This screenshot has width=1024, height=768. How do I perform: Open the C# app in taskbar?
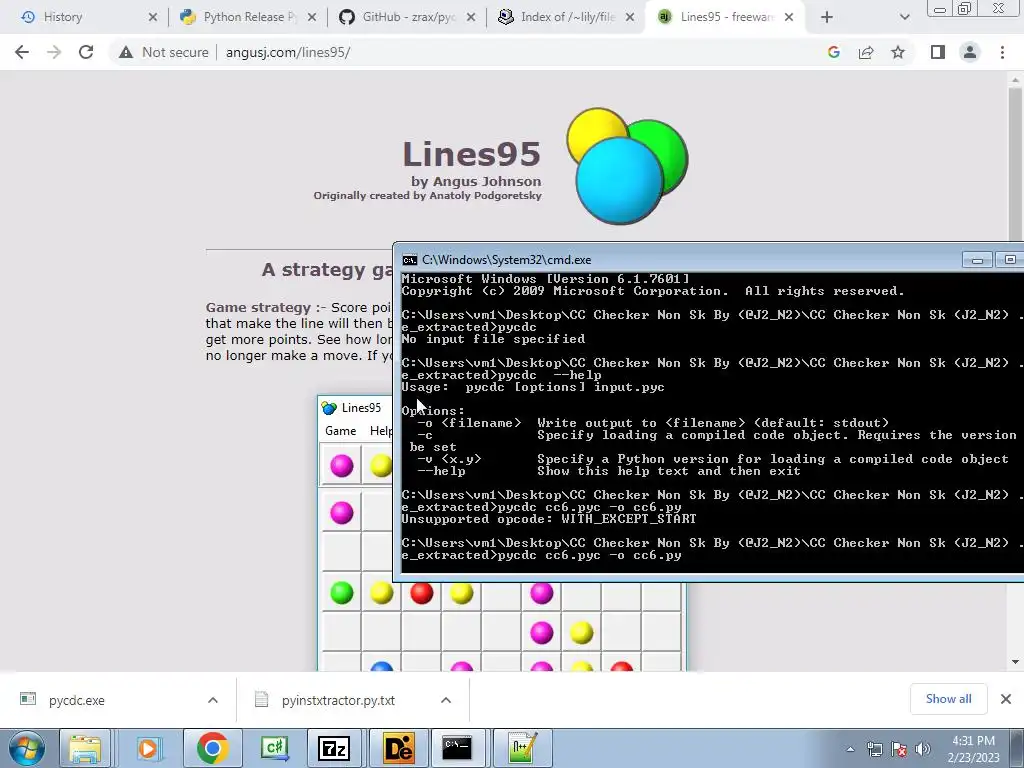274,748
